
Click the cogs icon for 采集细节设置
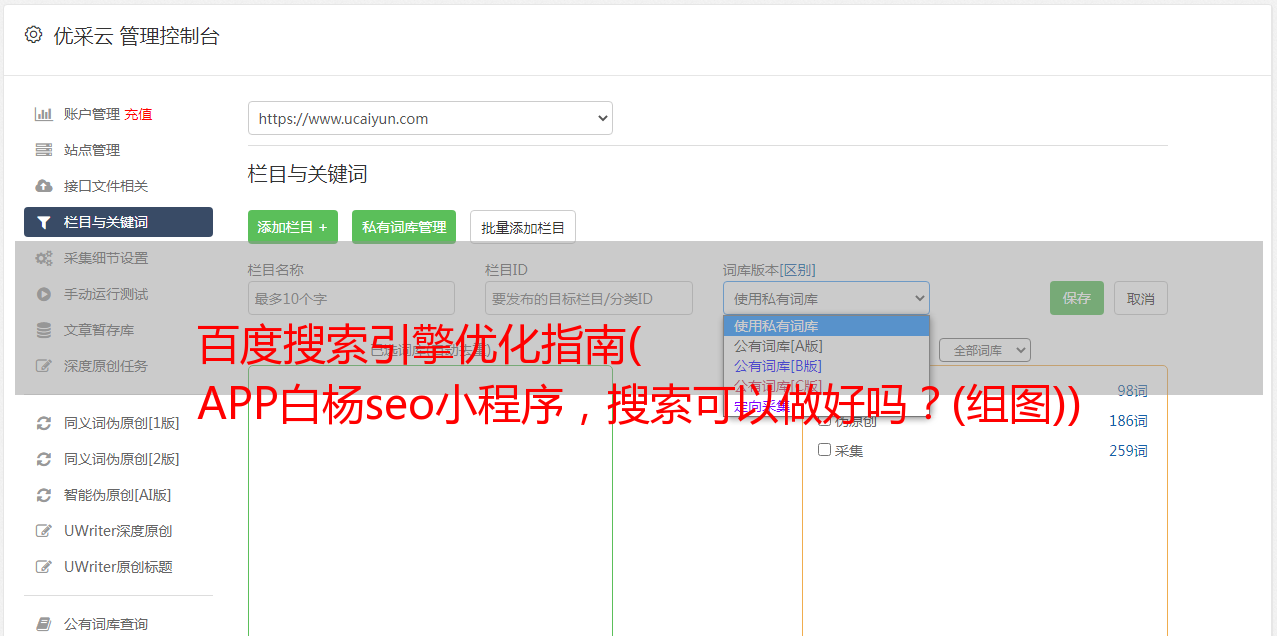[x=44, y=258]
